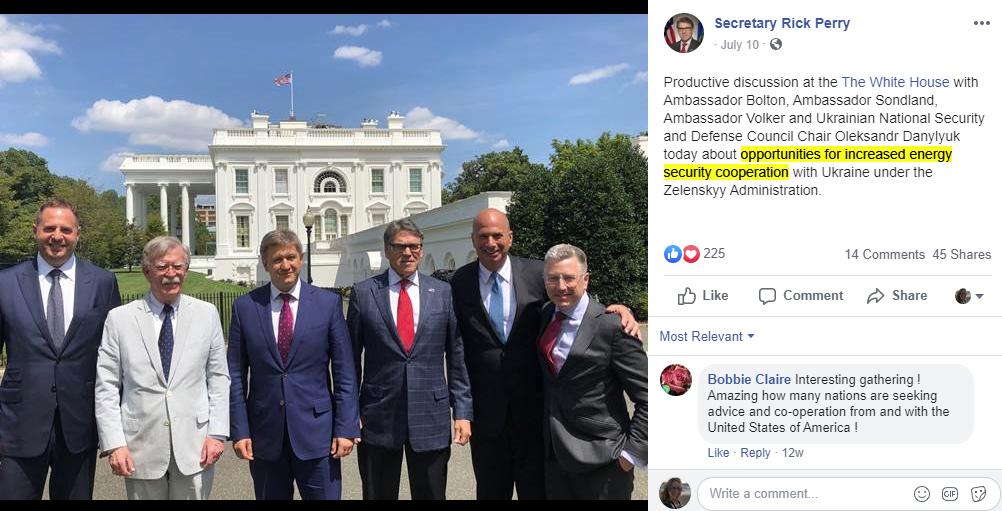
Task: View the 14 Comments list
Action: (884, 254)
